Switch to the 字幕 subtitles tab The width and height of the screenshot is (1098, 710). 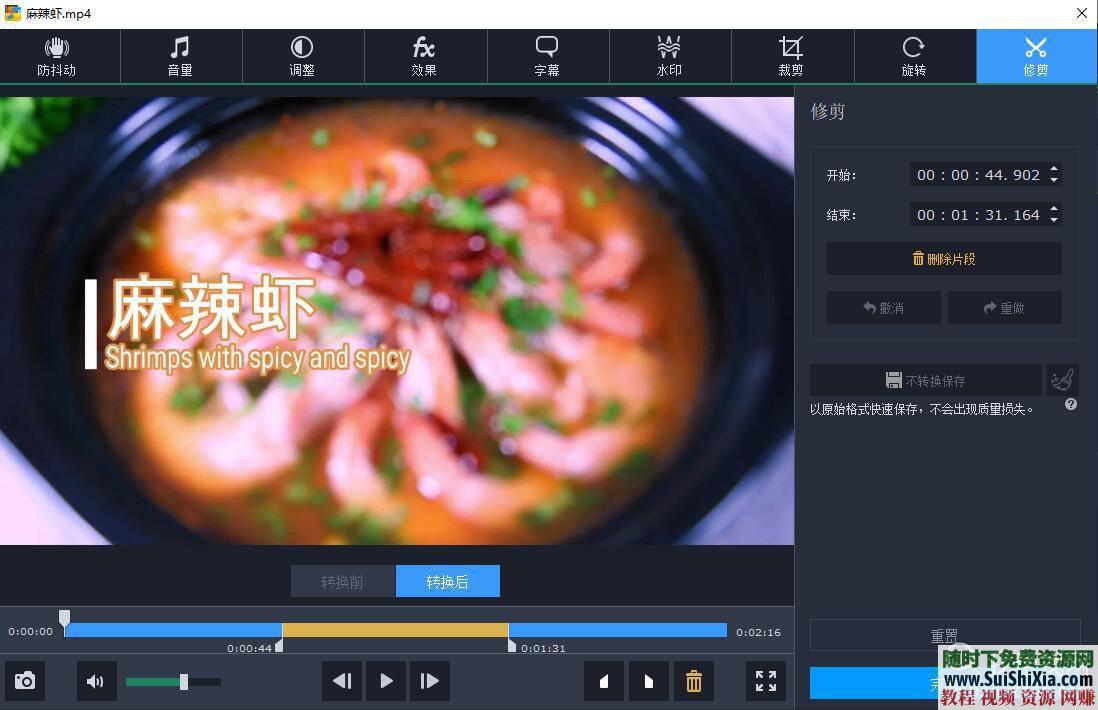pos(547,56)
